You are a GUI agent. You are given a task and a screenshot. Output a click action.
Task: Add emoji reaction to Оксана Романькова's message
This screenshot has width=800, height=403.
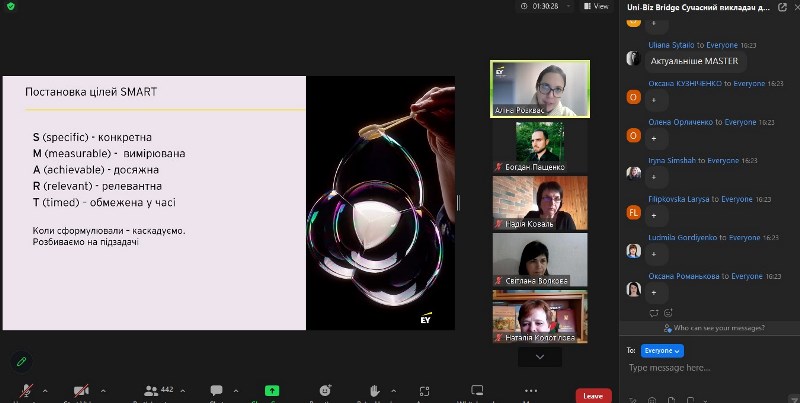668,313
